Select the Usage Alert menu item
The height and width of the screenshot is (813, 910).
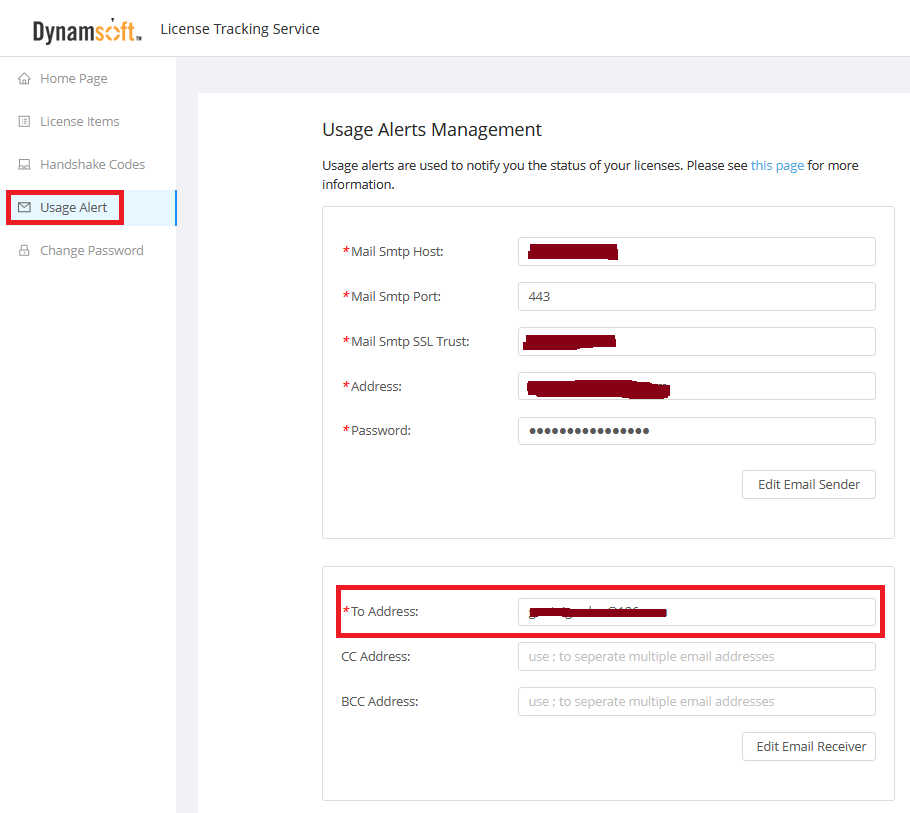pos(73,208)
